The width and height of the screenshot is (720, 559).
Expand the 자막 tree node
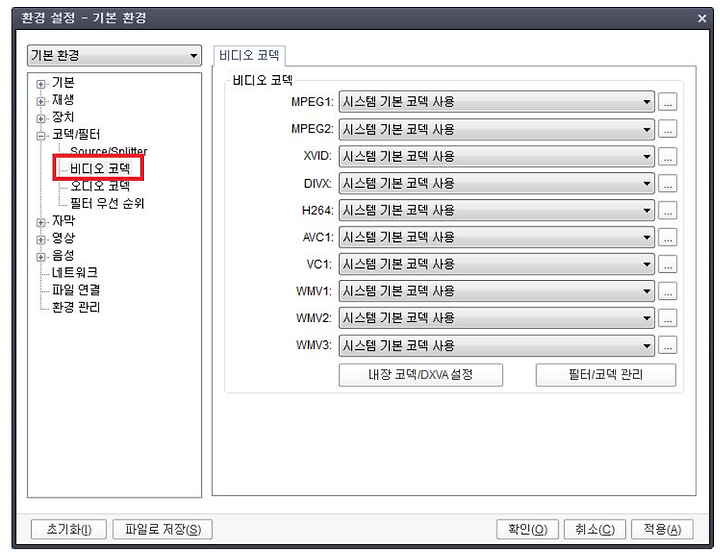(x=41, y=222)
